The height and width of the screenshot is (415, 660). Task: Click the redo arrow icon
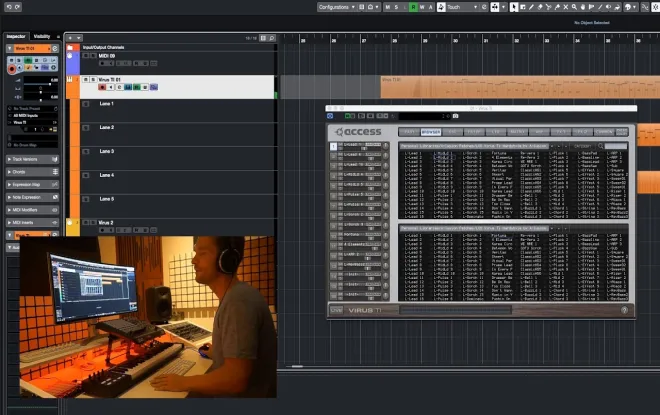17,7
